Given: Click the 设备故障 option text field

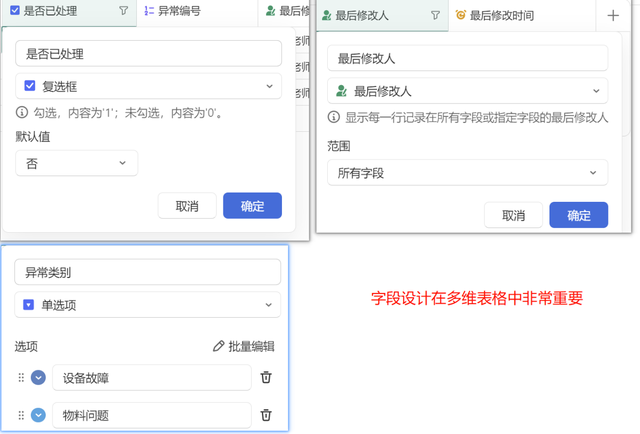Looking at the screenshot, I should point(152,378).
